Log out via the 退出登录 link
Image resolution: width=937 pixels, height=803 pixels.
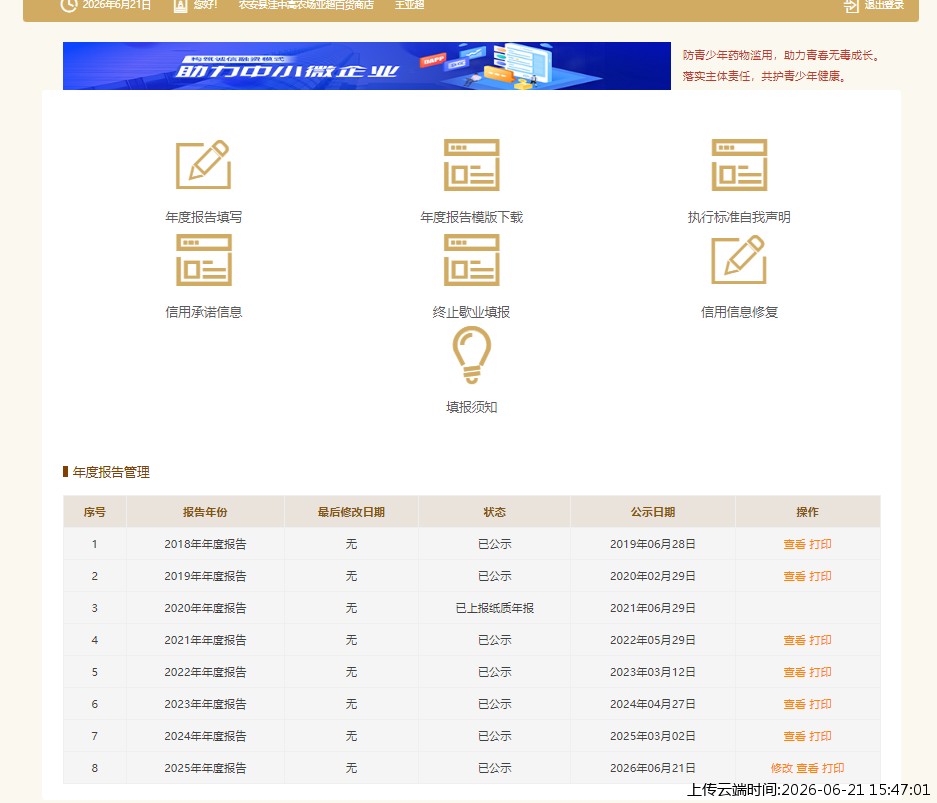click(x=884, y=5)
